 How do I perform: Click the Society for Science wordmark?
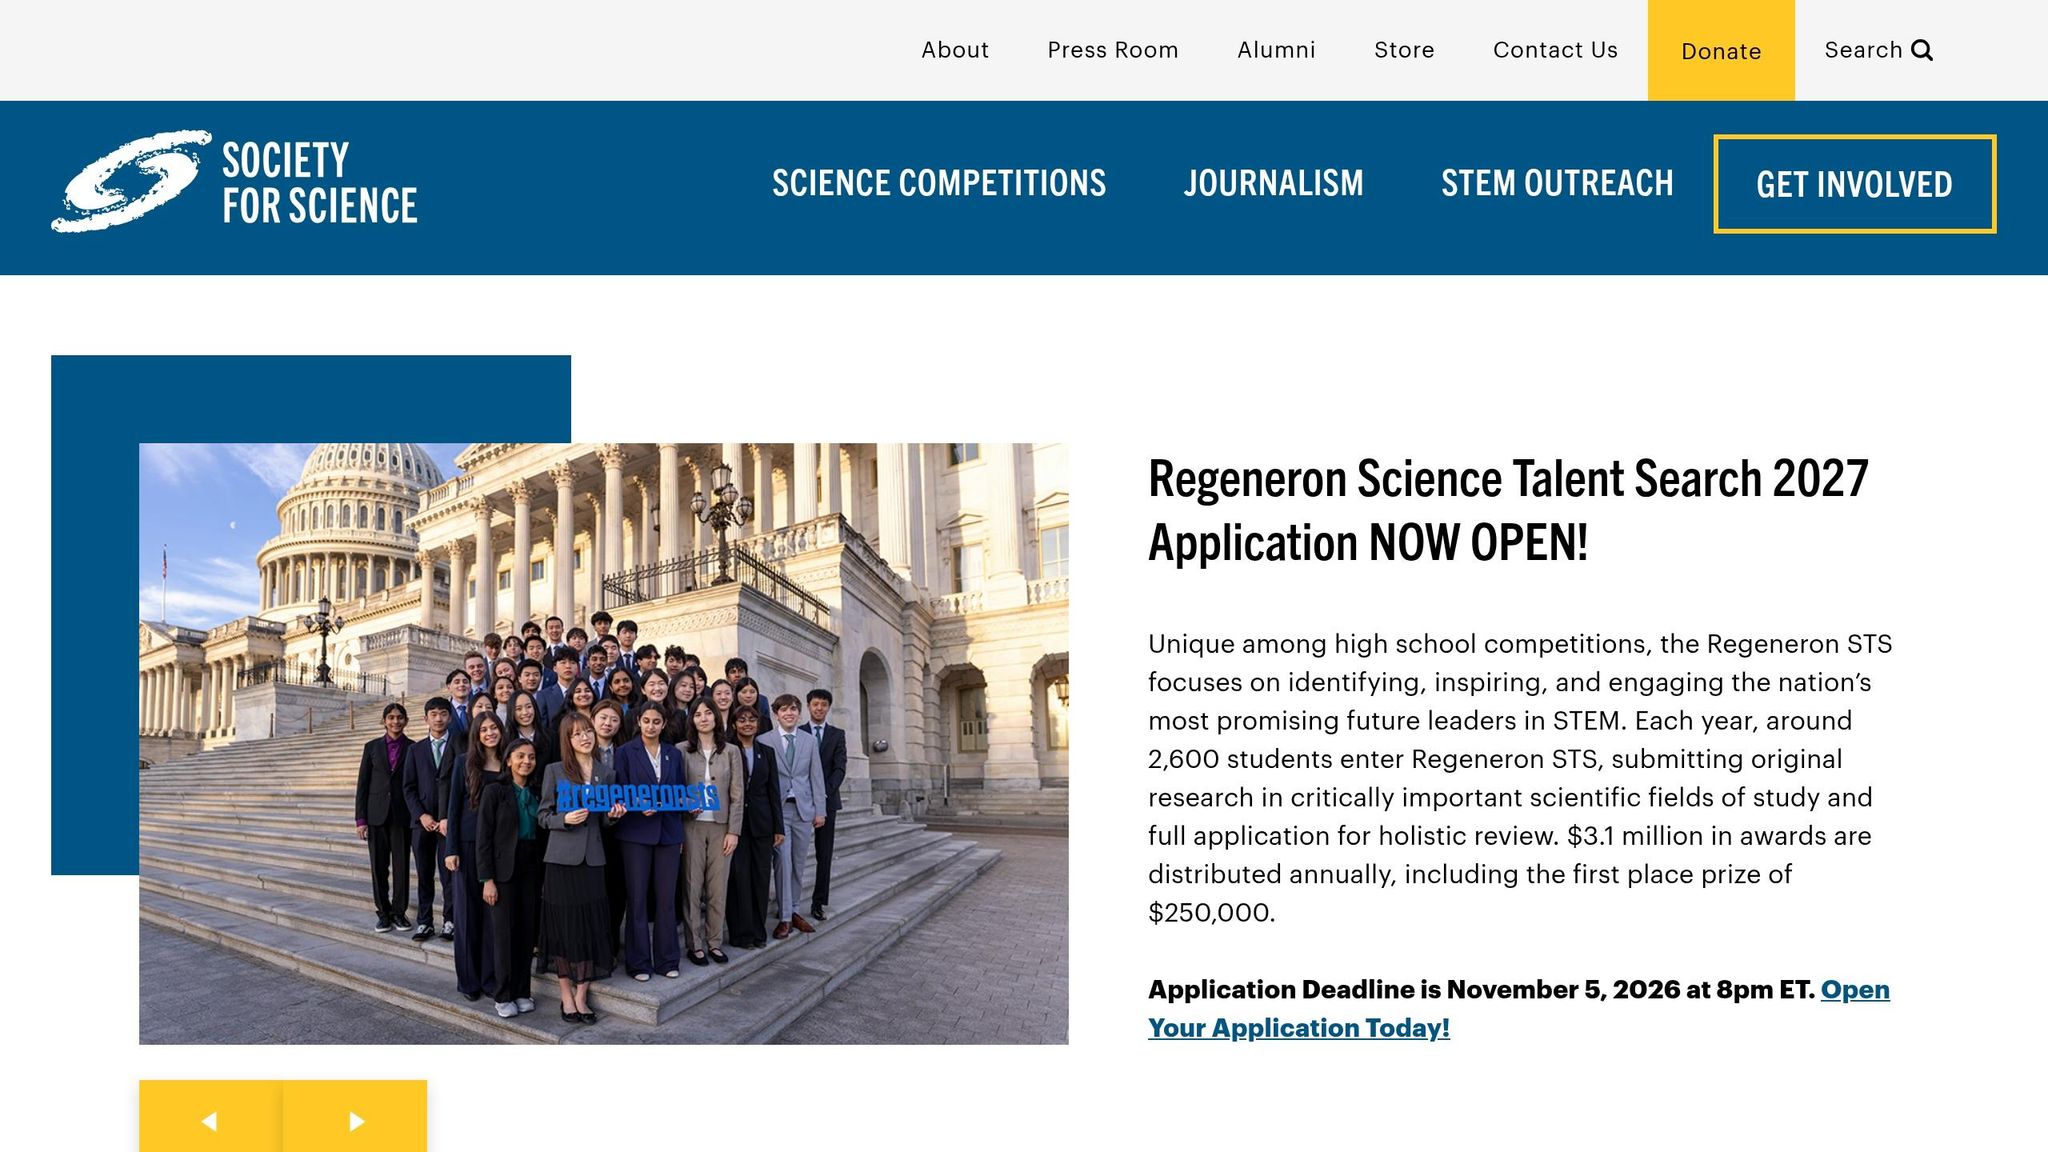(319, 182)
